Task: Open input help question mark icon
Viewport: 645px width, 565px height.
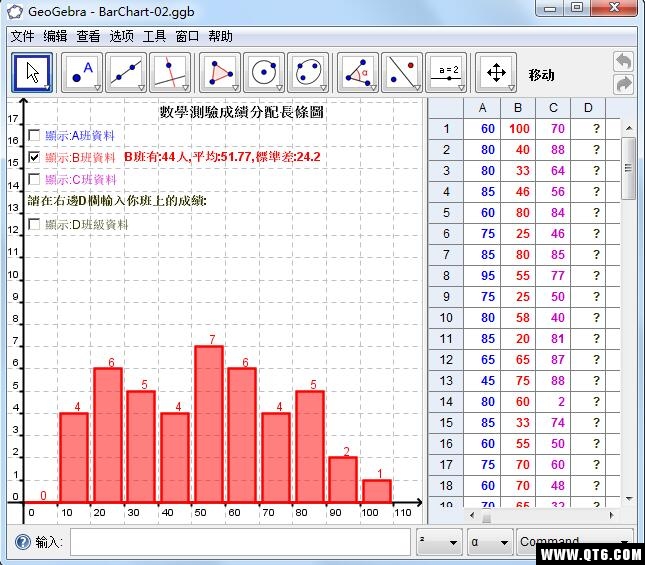Action: [x=23, y=542]
